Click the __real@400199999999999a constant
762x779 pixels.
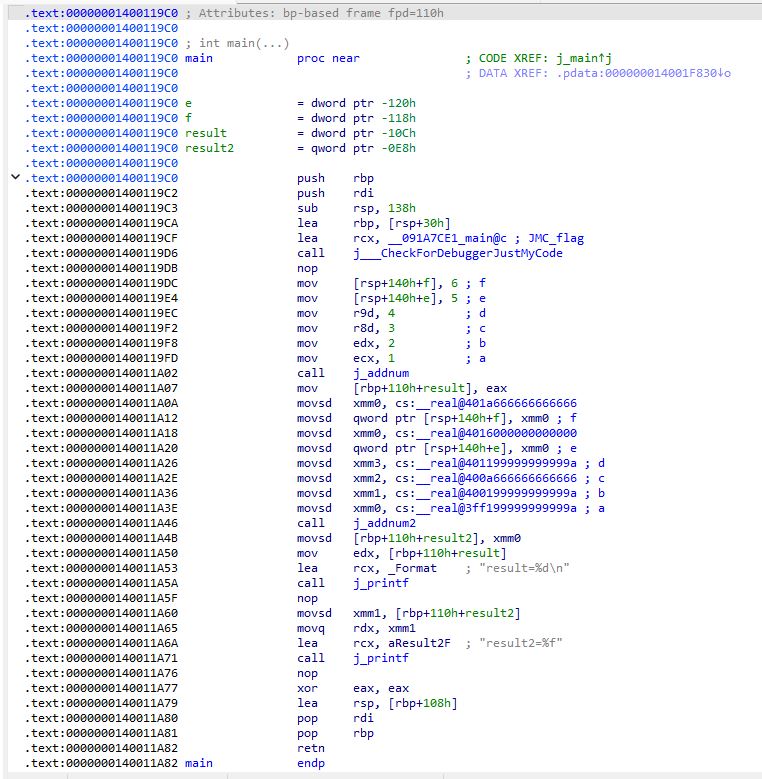(x=497, y=493)
